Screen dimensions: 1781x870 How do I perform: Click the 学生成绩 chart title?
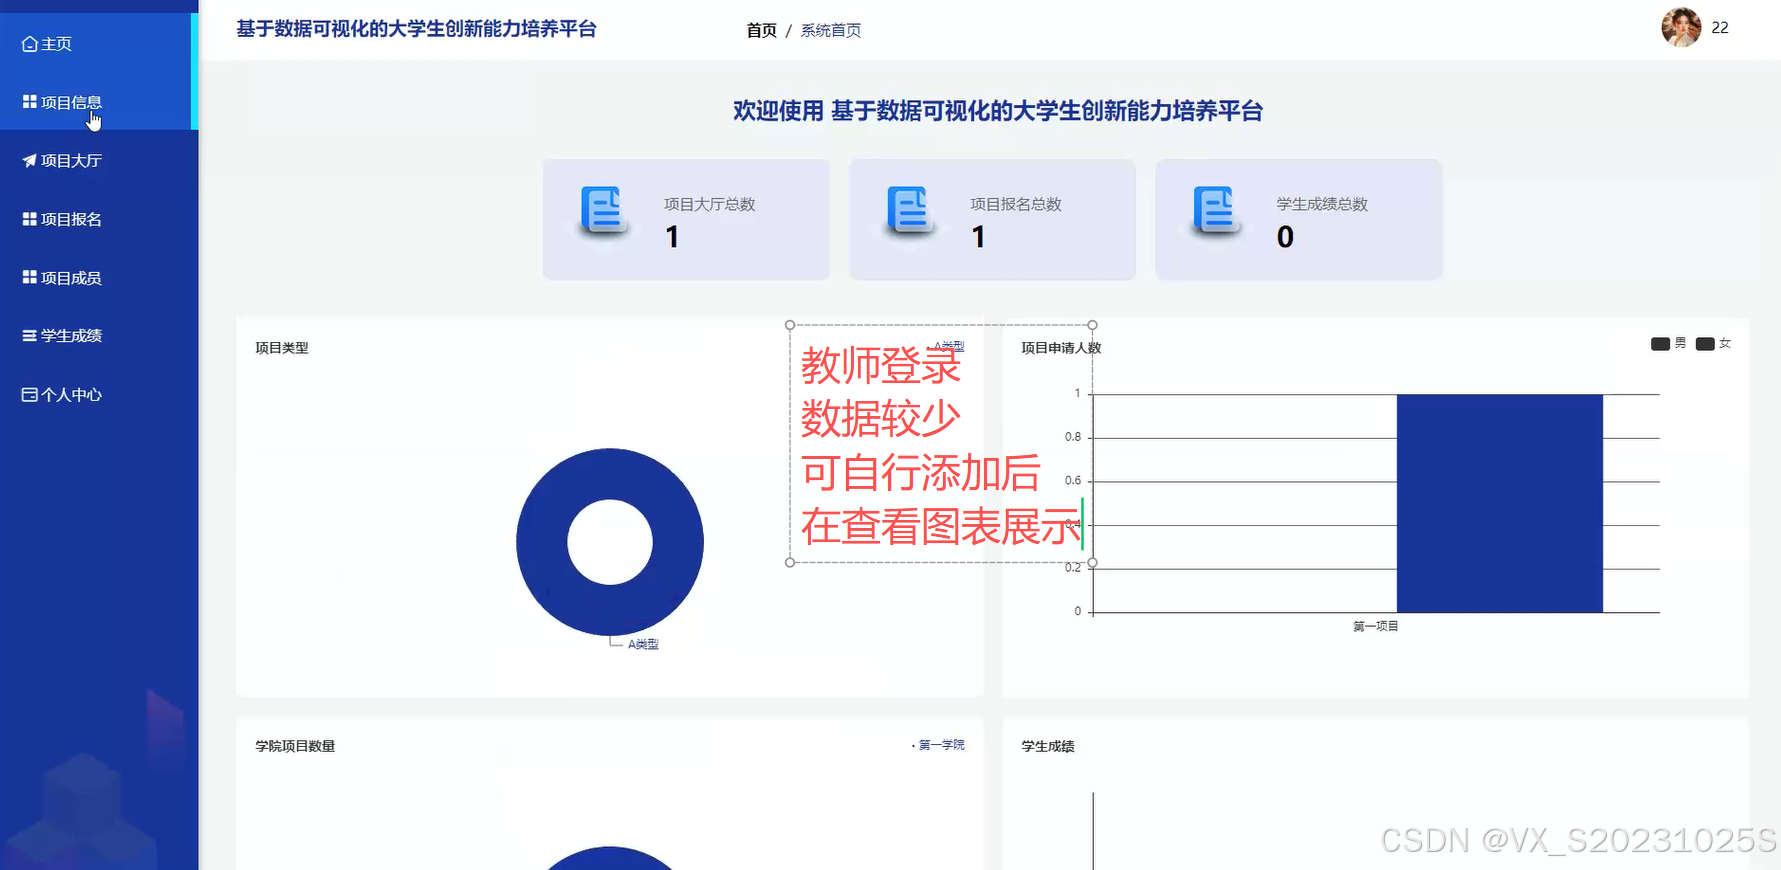coord(1048,746)
